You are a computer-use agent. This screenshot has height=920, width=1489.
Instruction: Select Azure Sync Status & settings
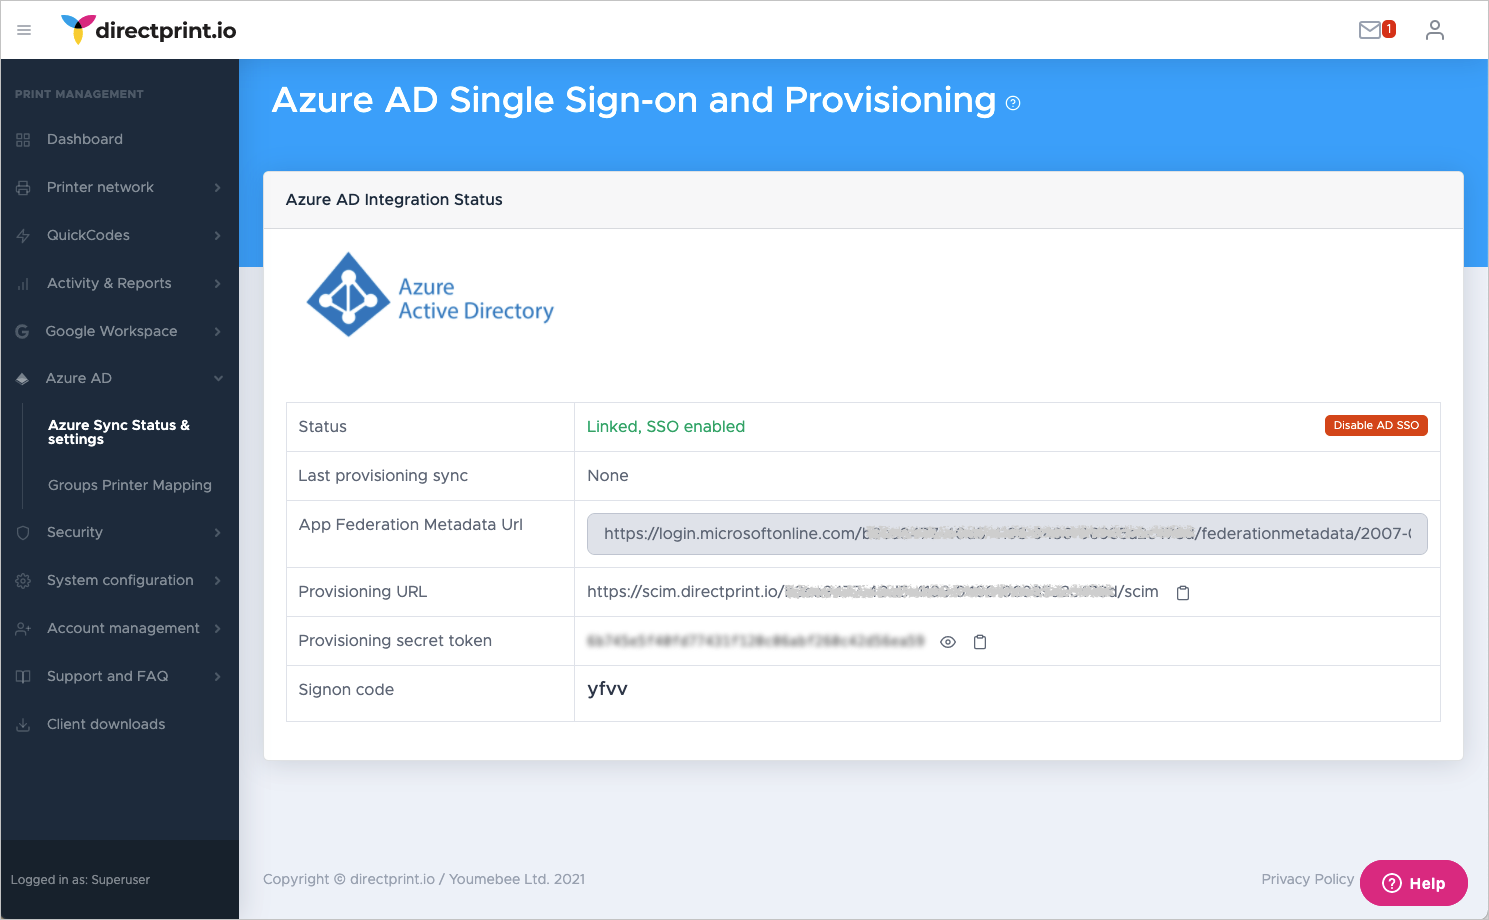tap(119, 432)
